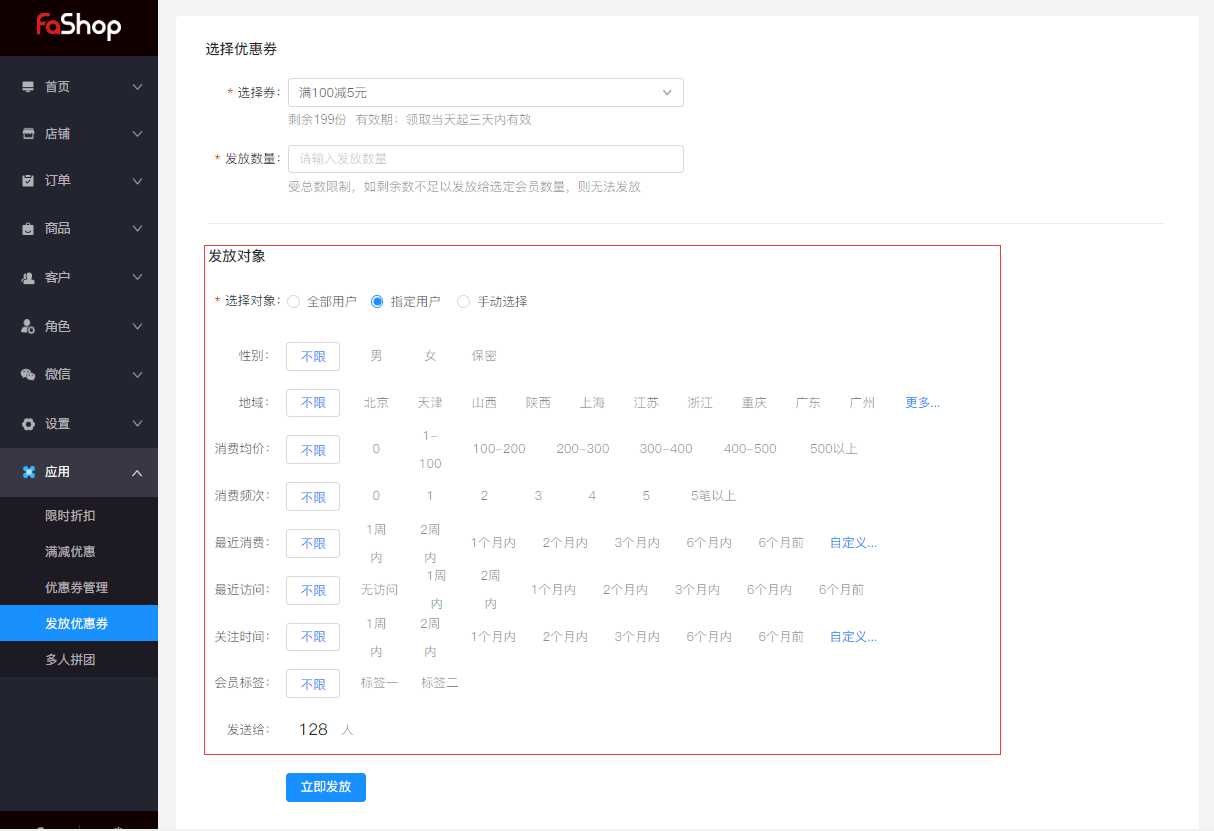This screenshot has height=831, width=1214.
Task: Expand the 微信 menu chevron
Action: point(137,374)
